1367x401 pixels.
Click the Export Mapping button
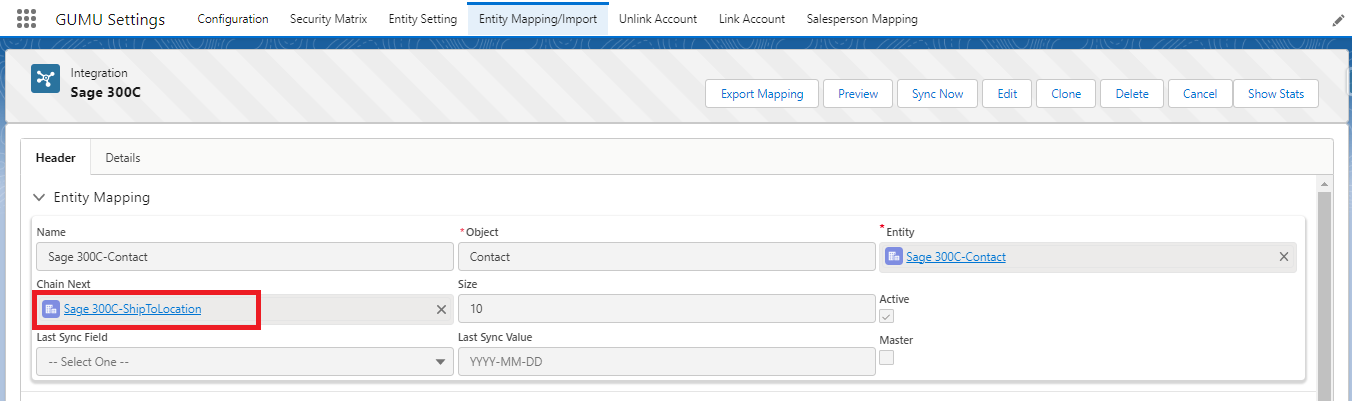[762, 94]
